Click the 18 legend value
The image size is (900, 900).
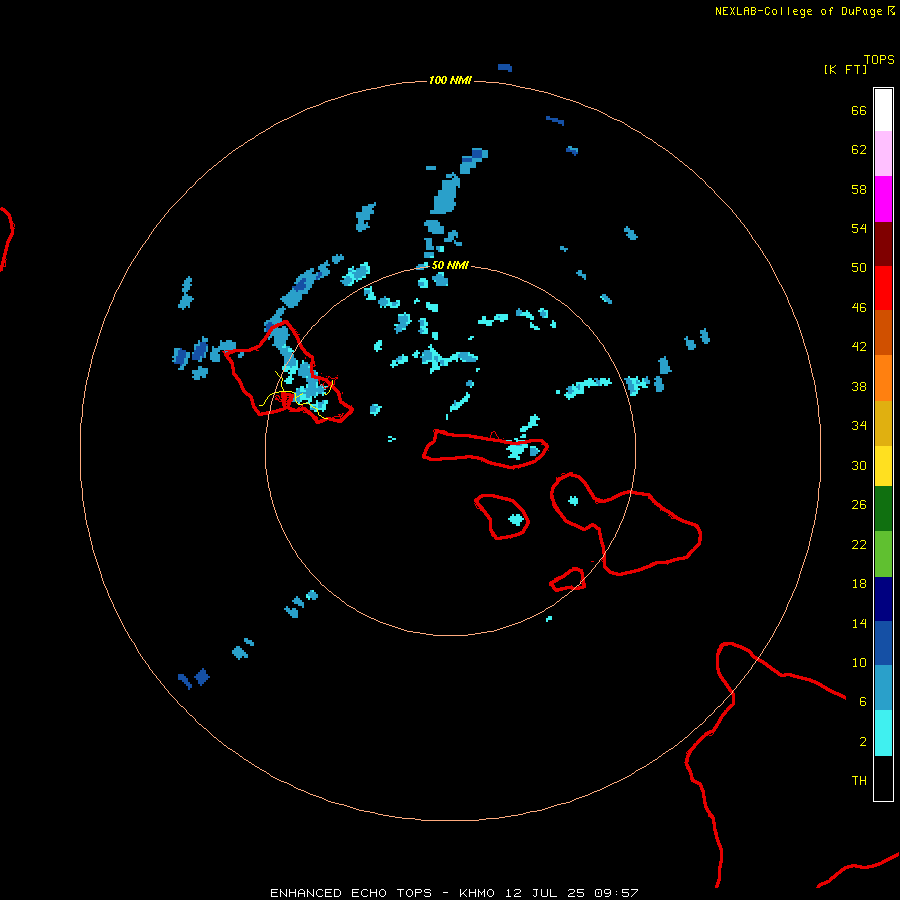tap(859, 584)
